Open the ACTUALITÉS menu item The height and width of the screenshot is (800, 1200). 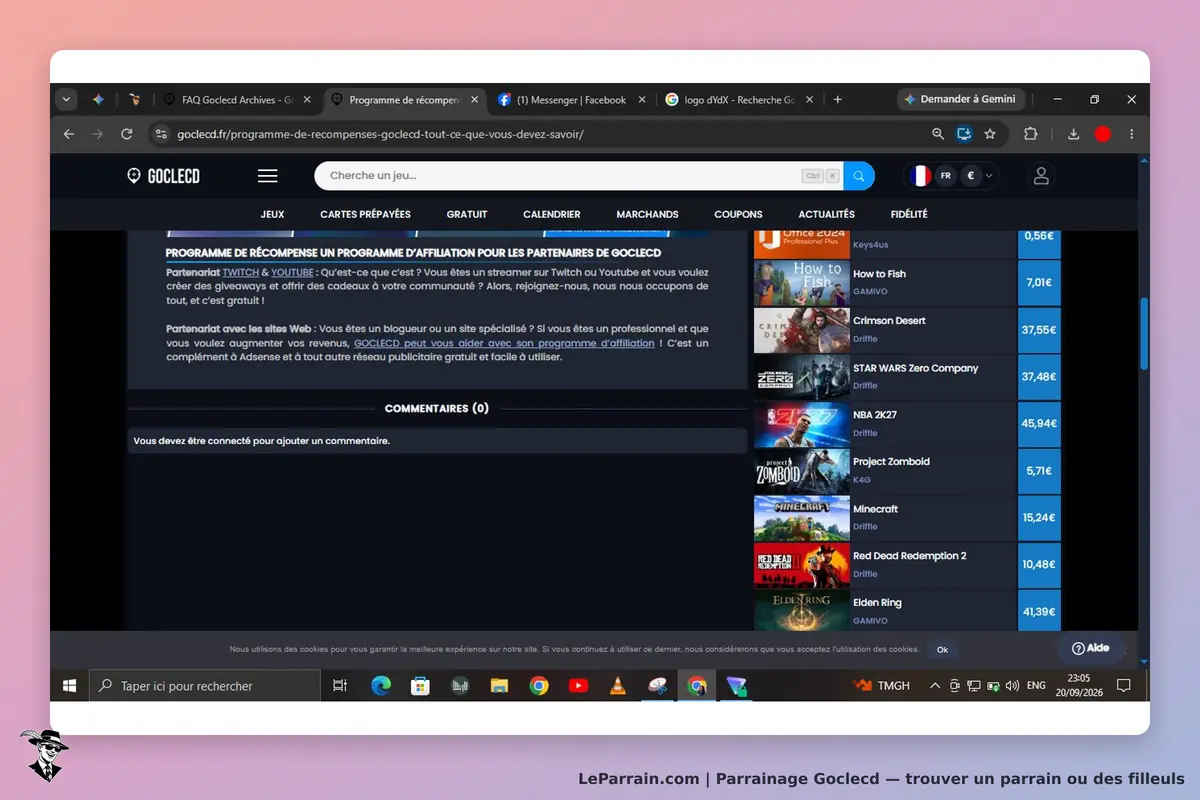coord(826,214)
